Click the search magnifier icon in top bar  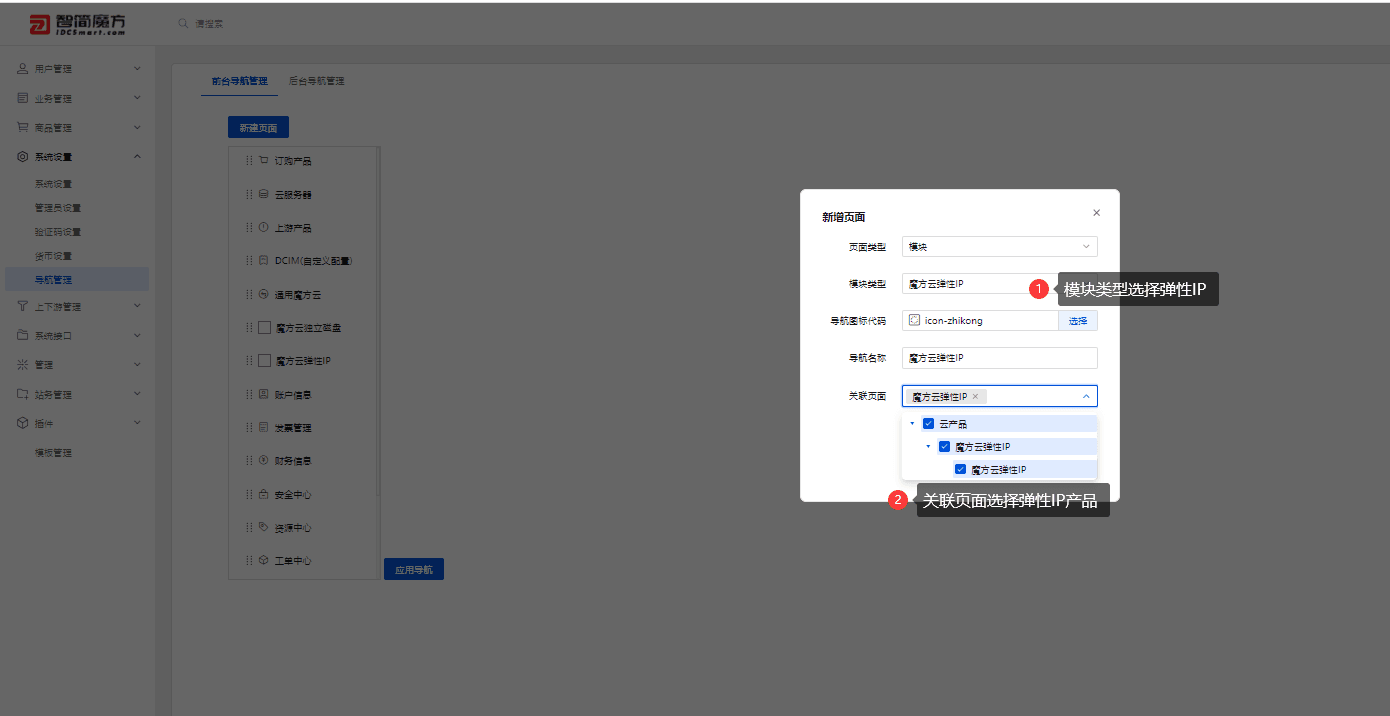coord(183,23)
